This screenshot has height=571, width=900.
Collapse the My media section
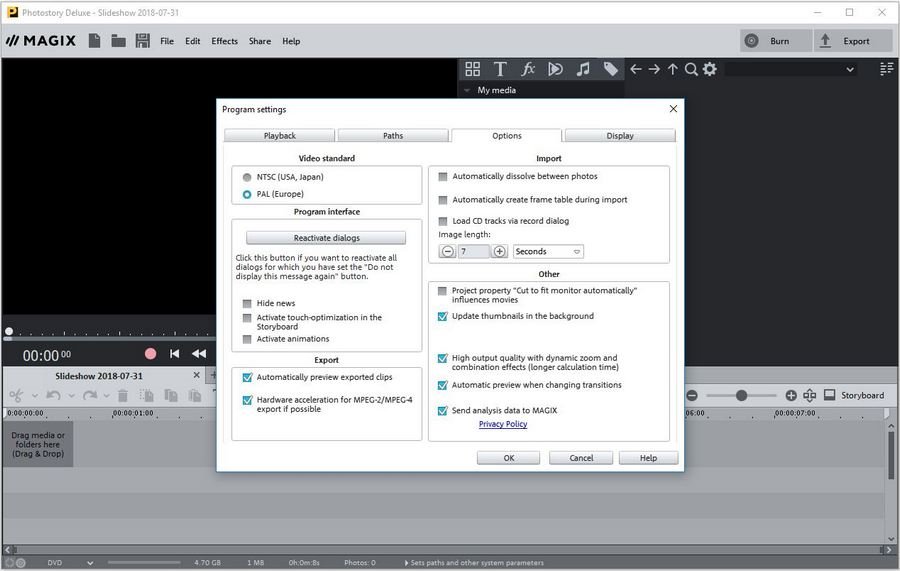[x=467, y=90]
